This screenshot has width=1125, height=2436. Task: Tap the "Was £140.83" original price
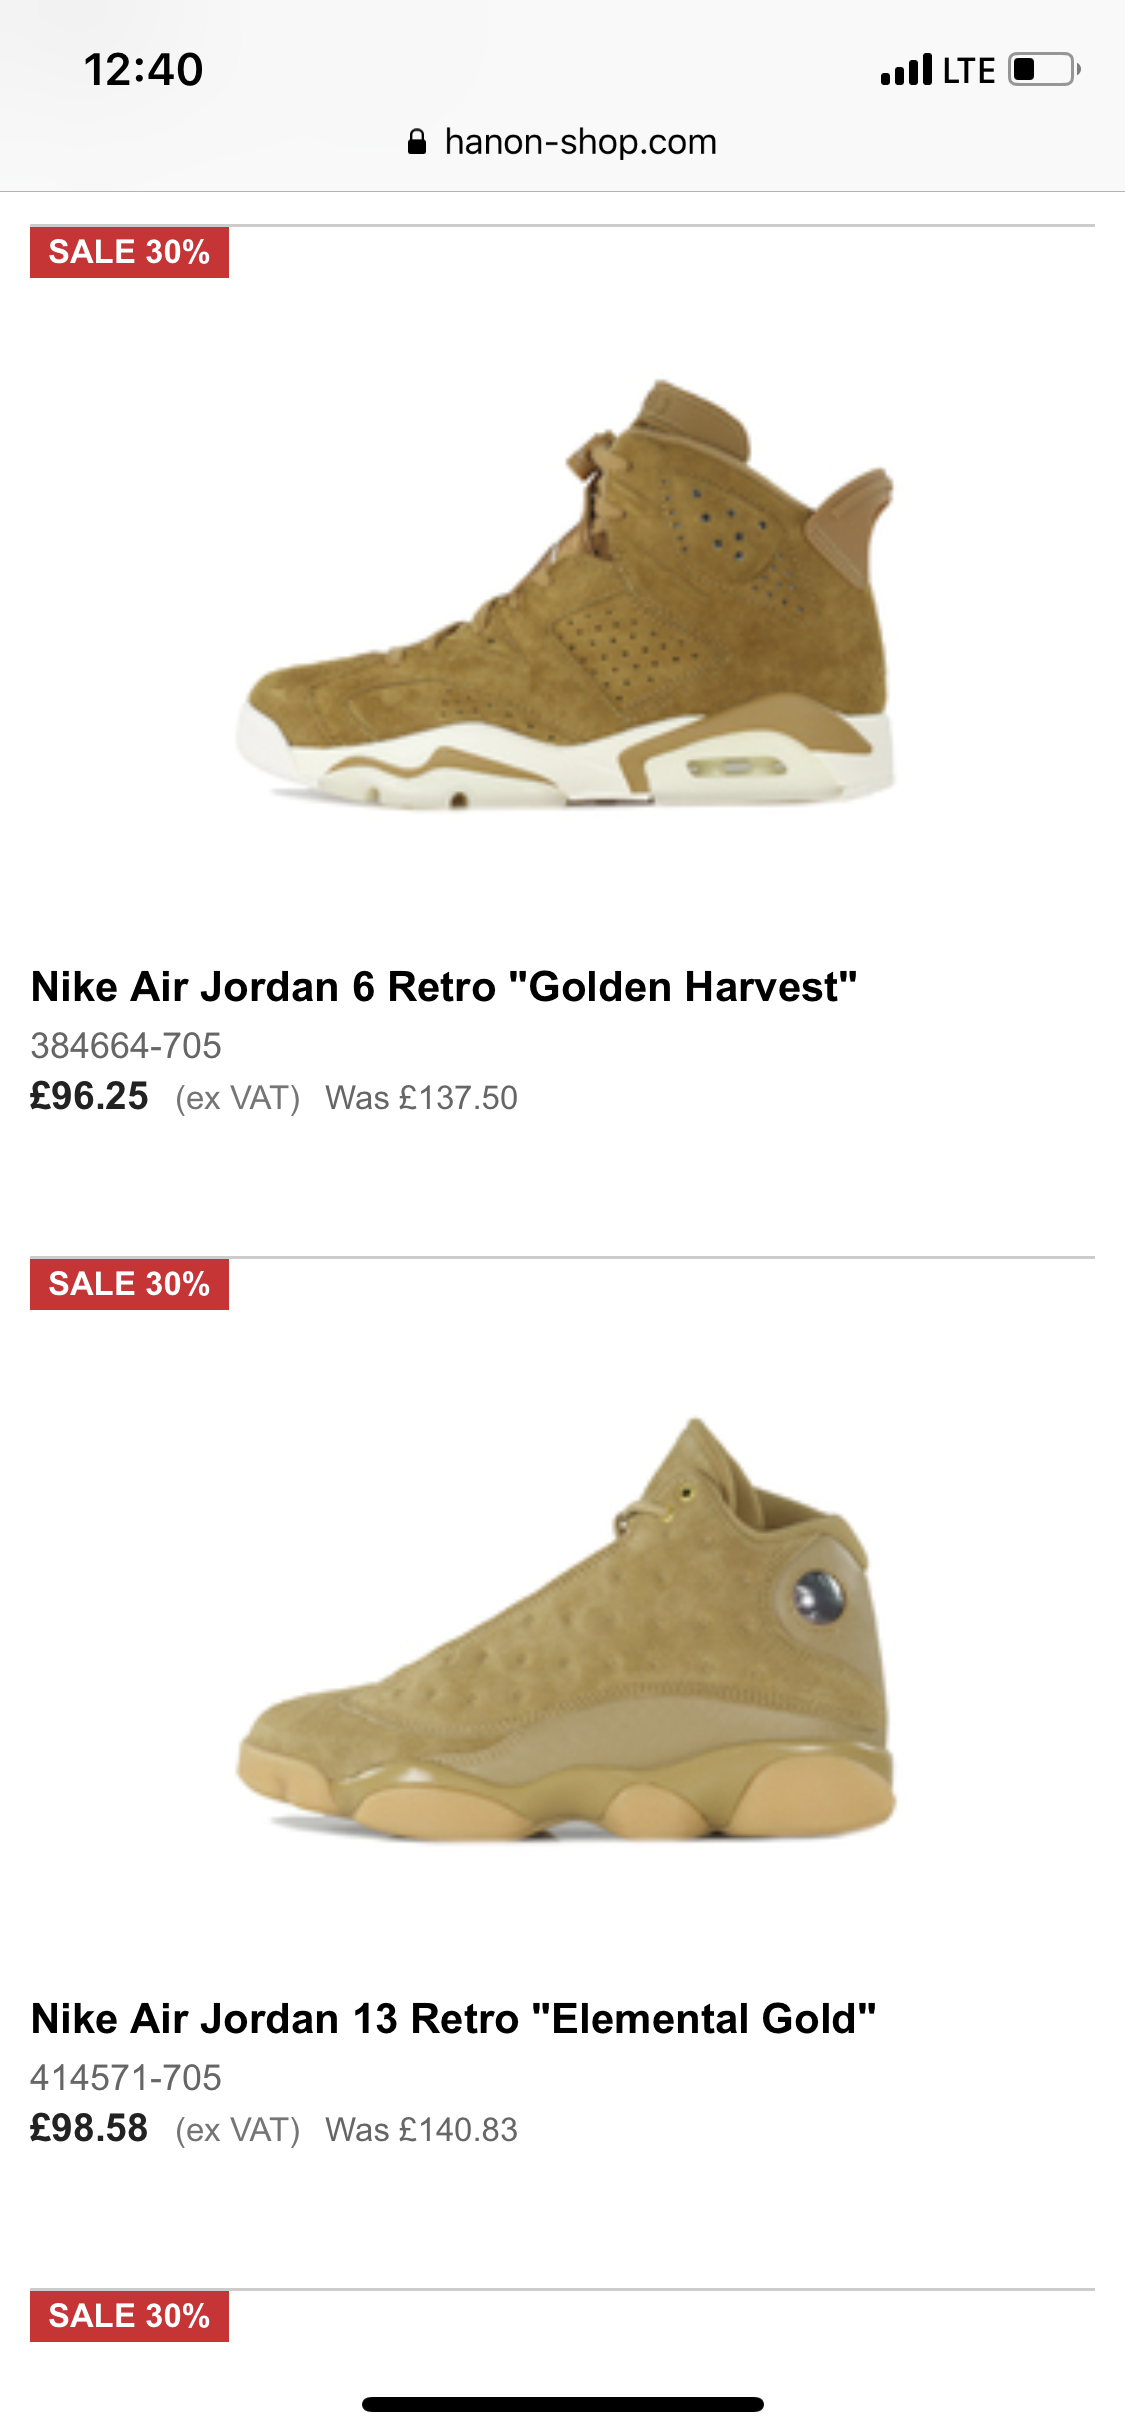pyautogui.click(x=421, y=2130)
